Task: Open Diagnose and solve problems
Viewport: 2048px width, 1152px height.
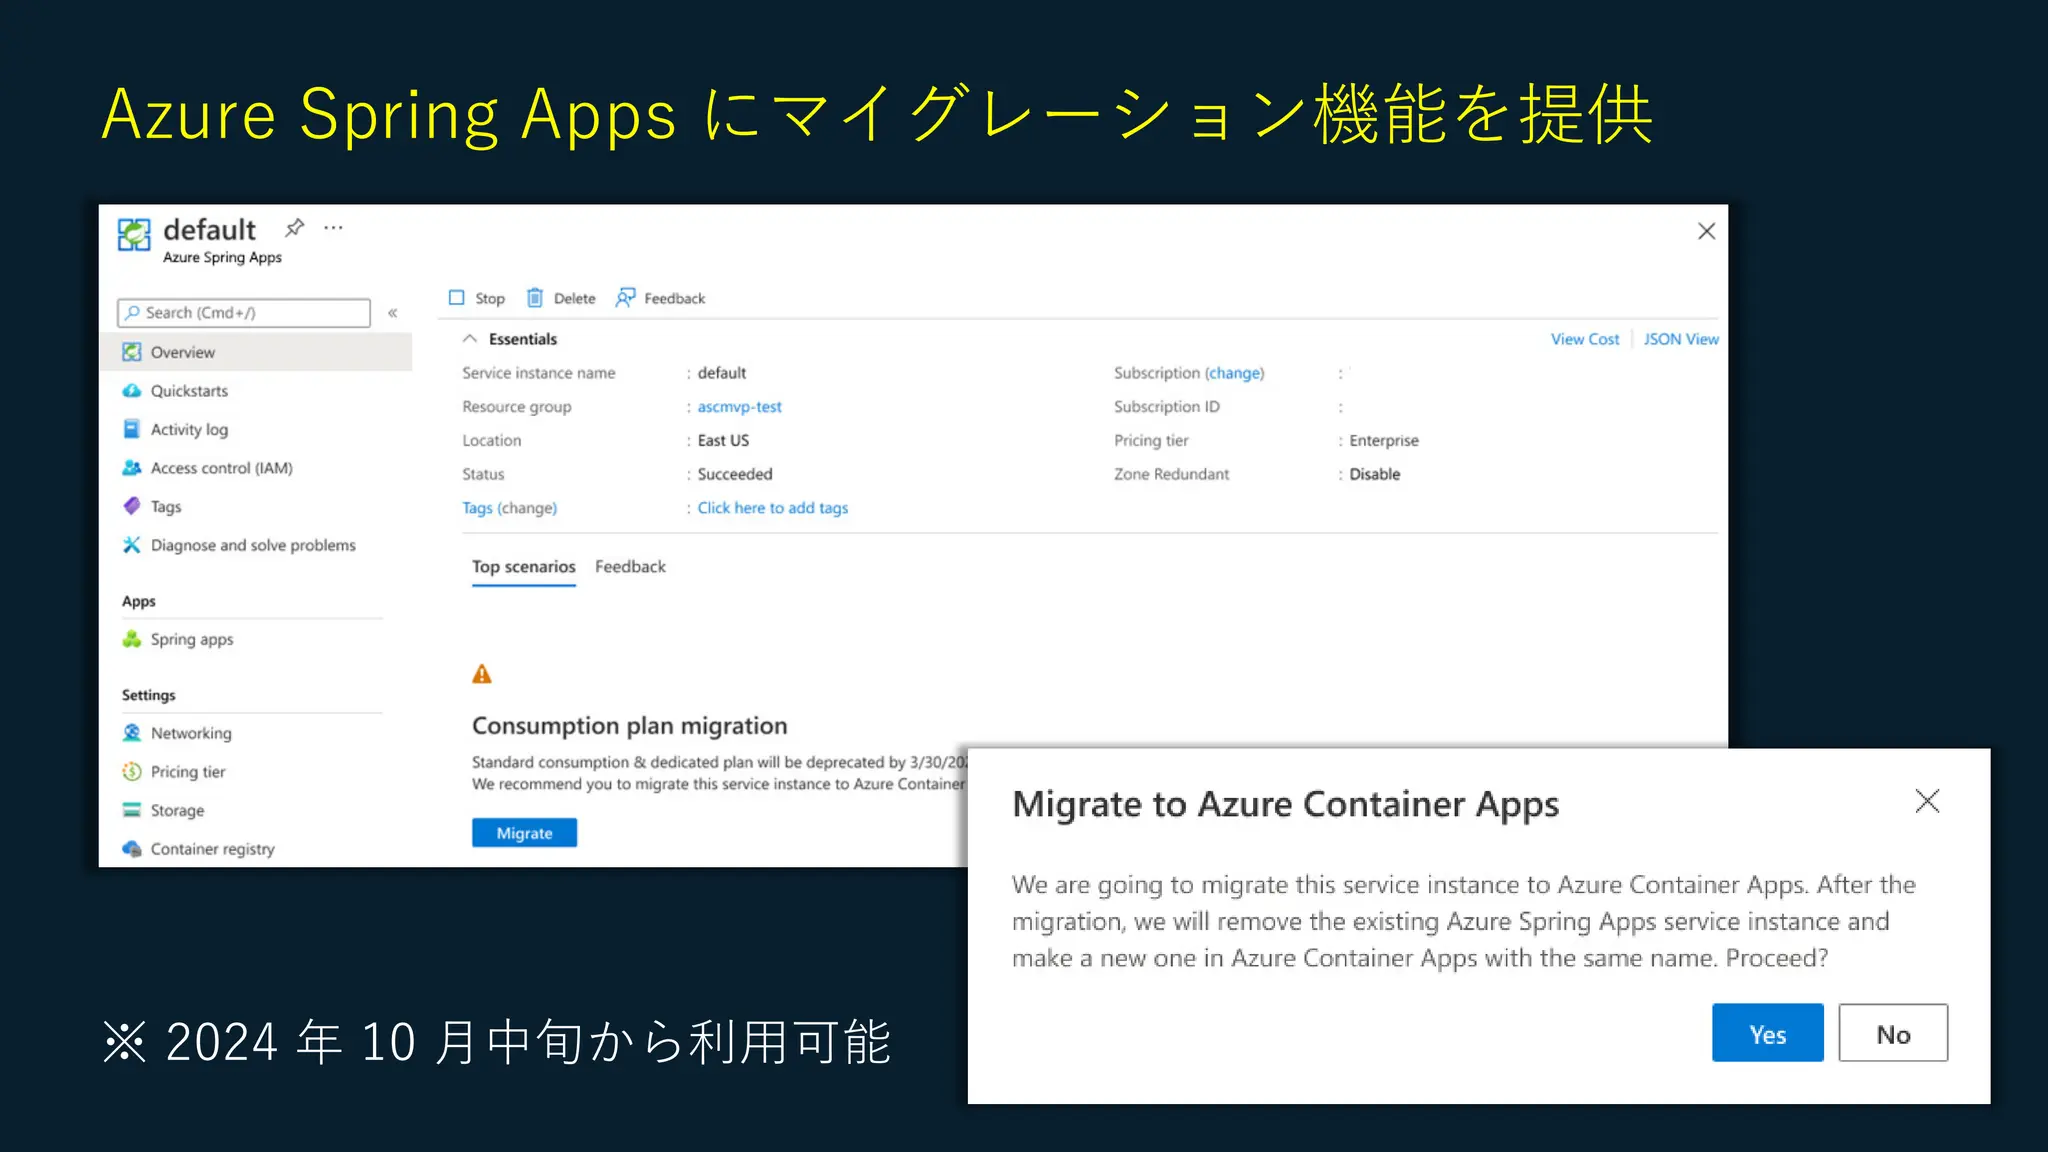Action: pyautogui.click(x=253, y=545)
